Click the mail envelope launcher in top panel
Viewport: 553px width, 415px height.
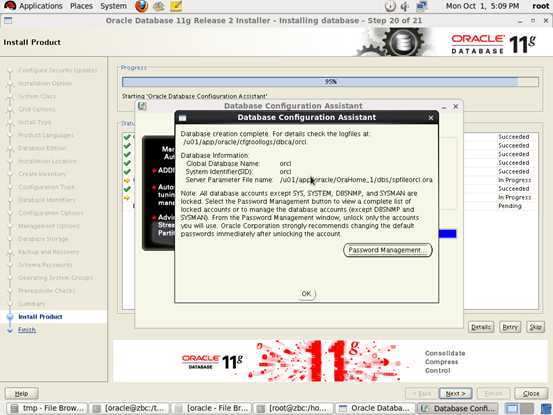pyautogui.click(x=159, y=6)
